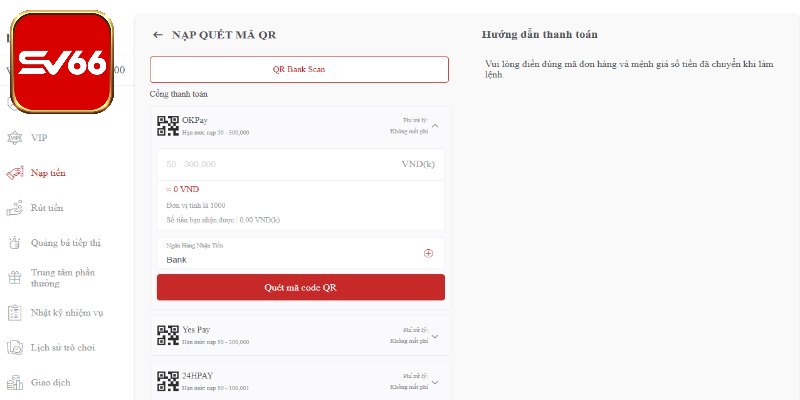Collapse the OKPay payment gateway section
The image size is (800, 400).
click(x=435, y=126)
